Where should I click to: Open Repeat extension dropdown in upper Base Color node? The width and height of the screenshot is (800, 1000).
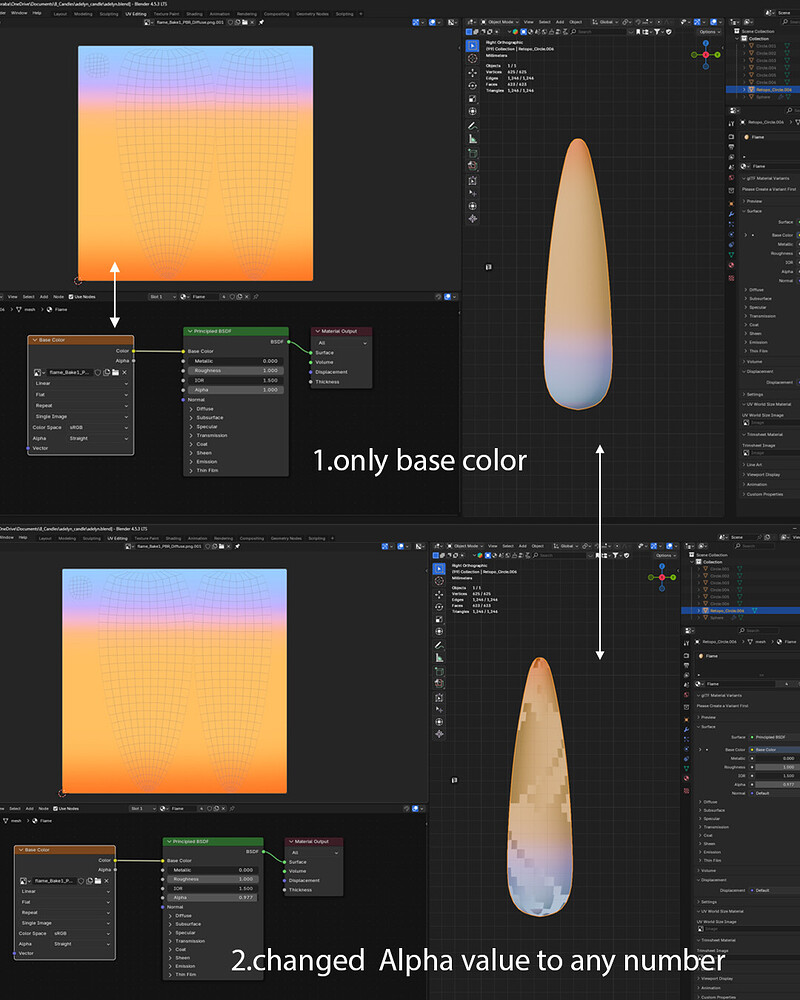pos(81,405)
